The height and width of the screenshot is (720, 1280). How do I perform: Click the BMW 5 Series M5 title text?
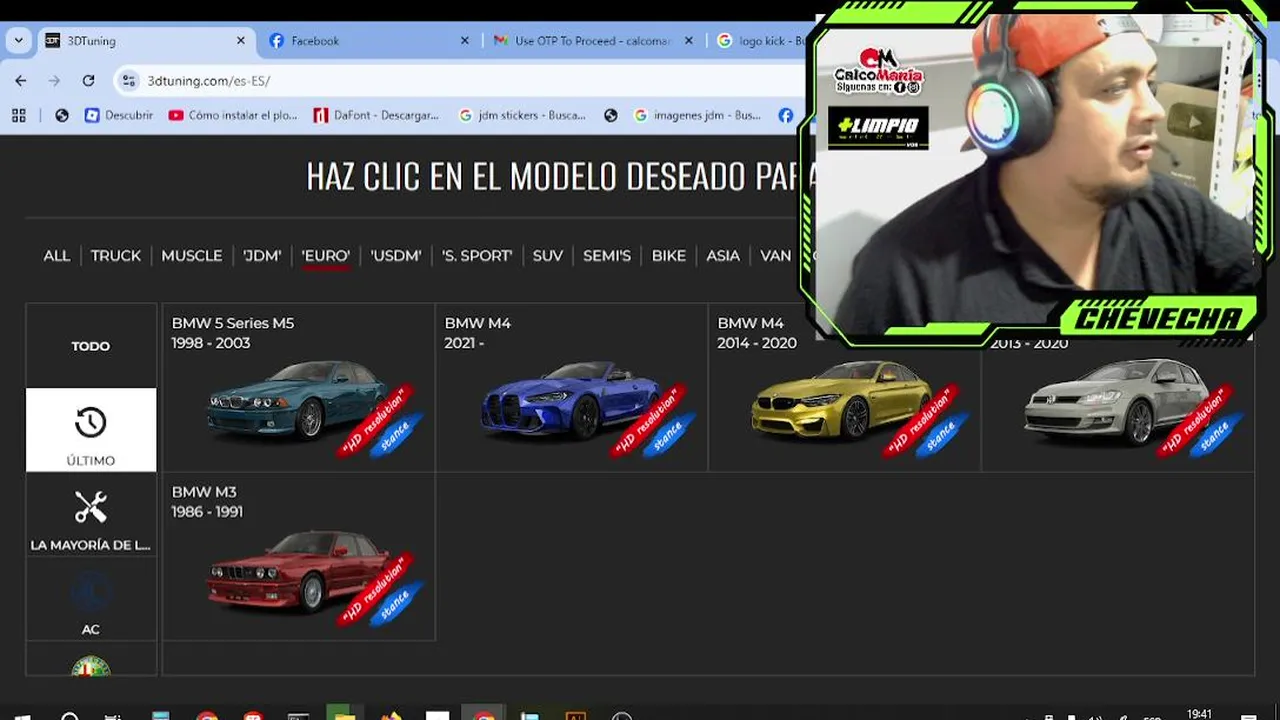coord(233,323)
